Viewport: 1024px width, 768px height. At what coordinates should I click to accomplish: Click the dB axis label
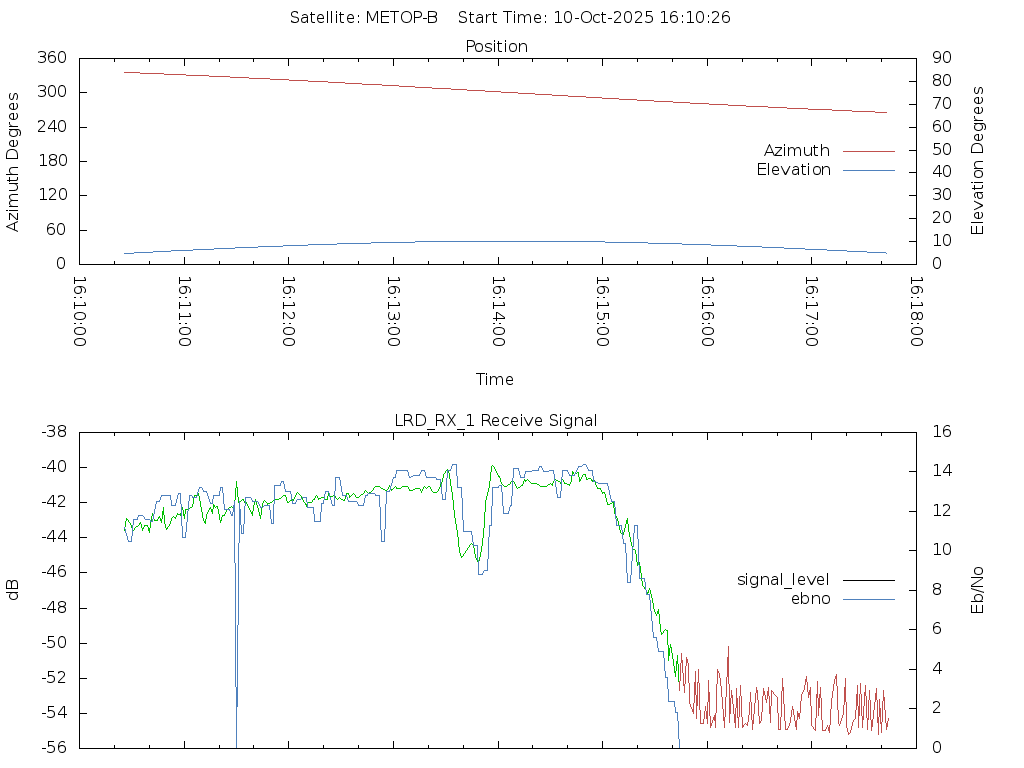point(13,590)
